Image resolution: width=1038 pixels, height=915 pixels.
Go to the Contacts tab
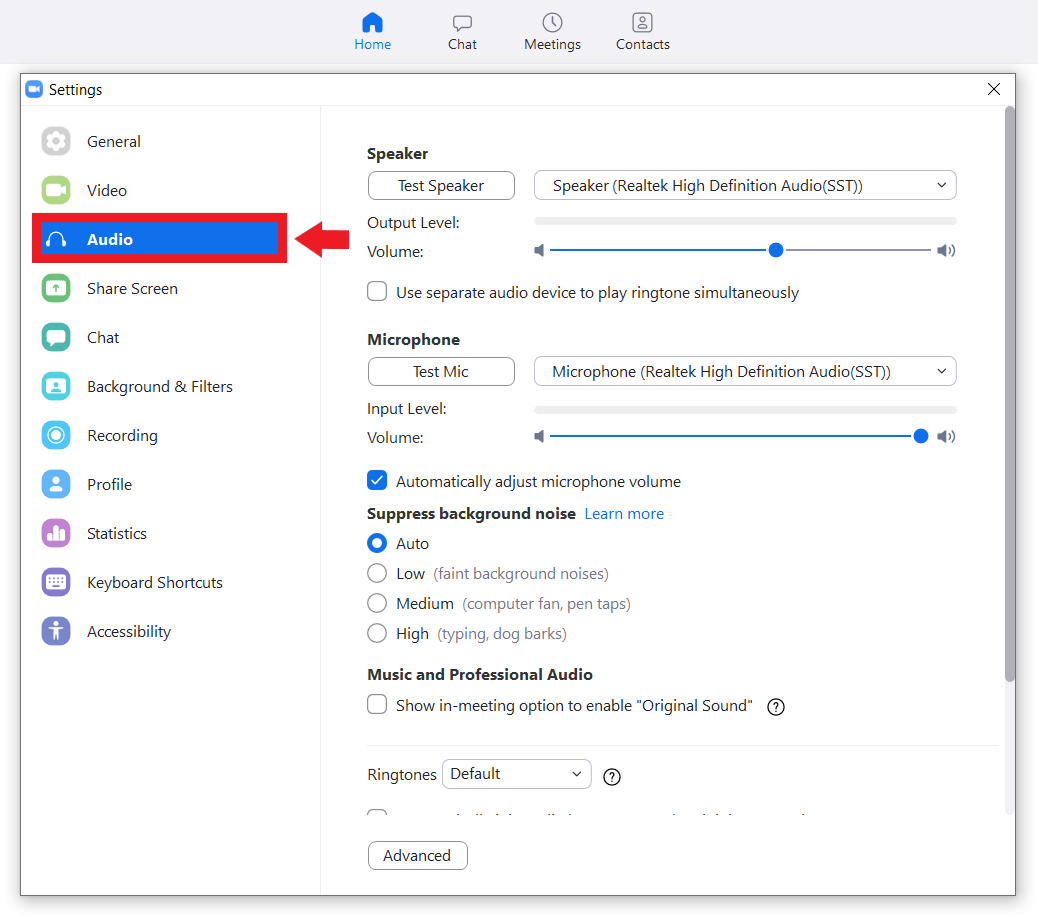click(642, 32)
